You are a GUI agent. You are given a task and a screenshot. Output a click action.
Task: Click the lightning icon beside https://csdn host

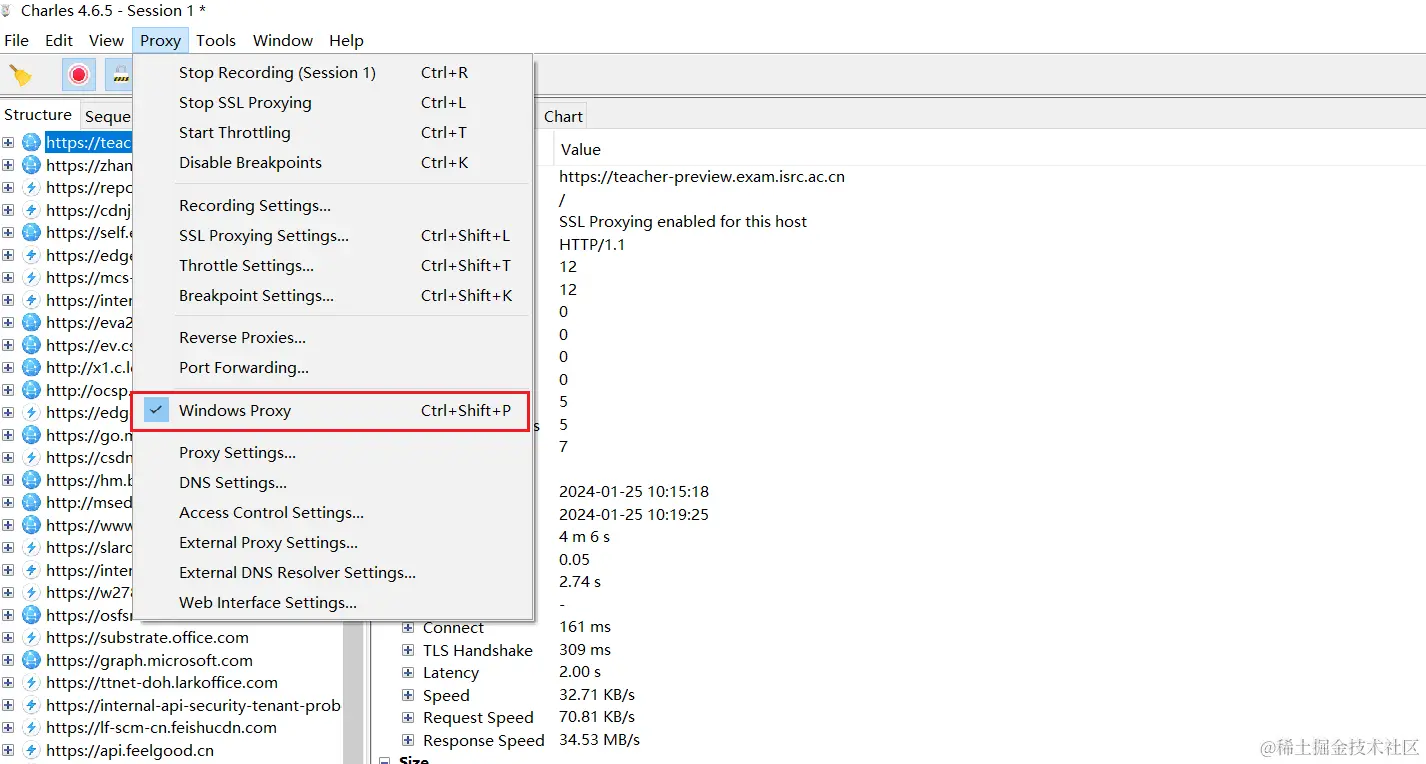coord(31,457)
